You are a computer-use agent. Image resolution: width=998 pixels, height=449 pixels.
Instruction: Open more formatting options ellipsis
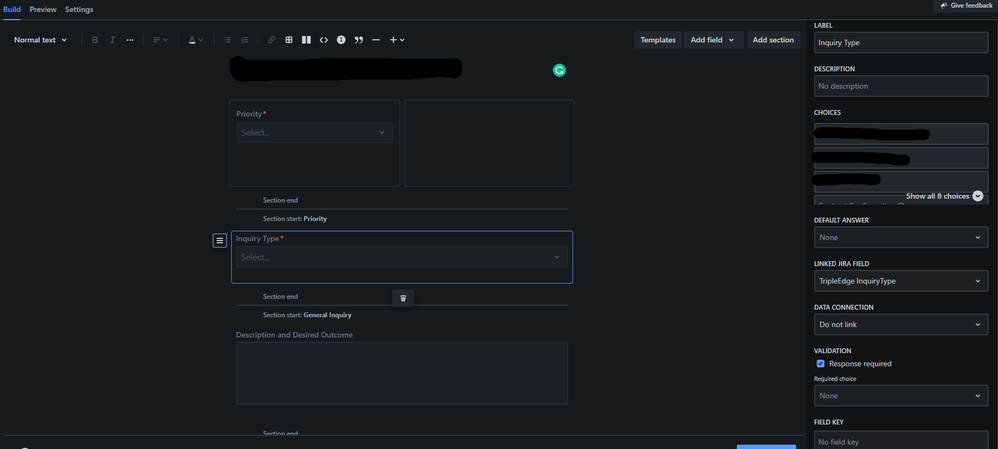[130, 39]
